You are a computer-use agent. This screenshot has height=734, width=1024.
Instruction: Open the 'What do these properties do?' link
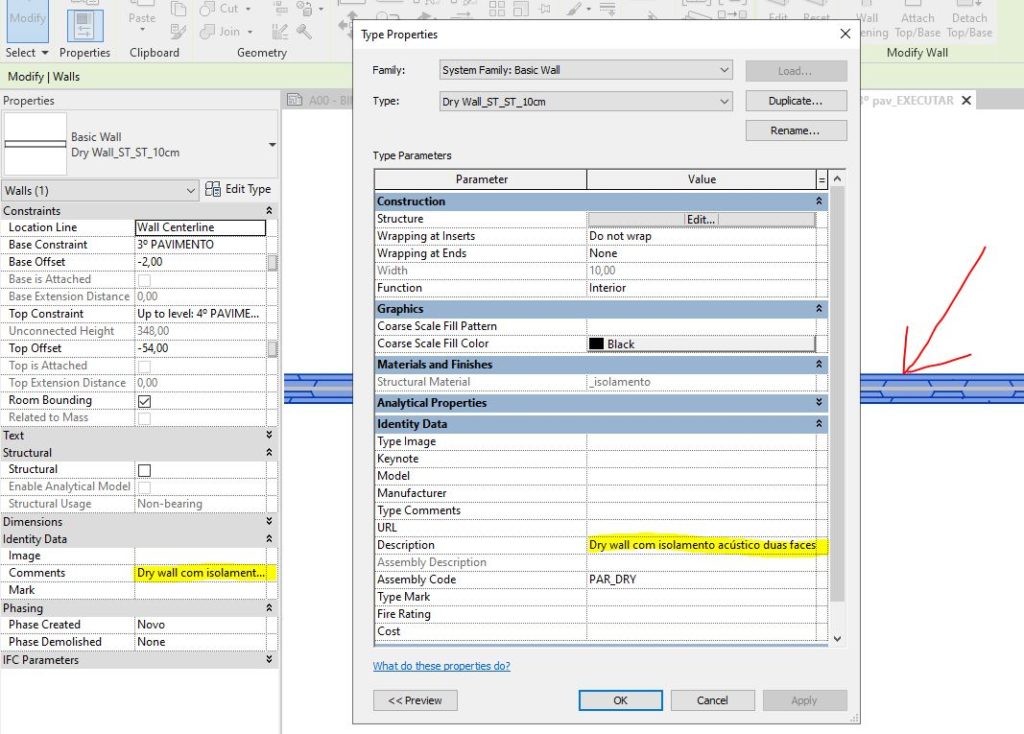pos(441,665)
